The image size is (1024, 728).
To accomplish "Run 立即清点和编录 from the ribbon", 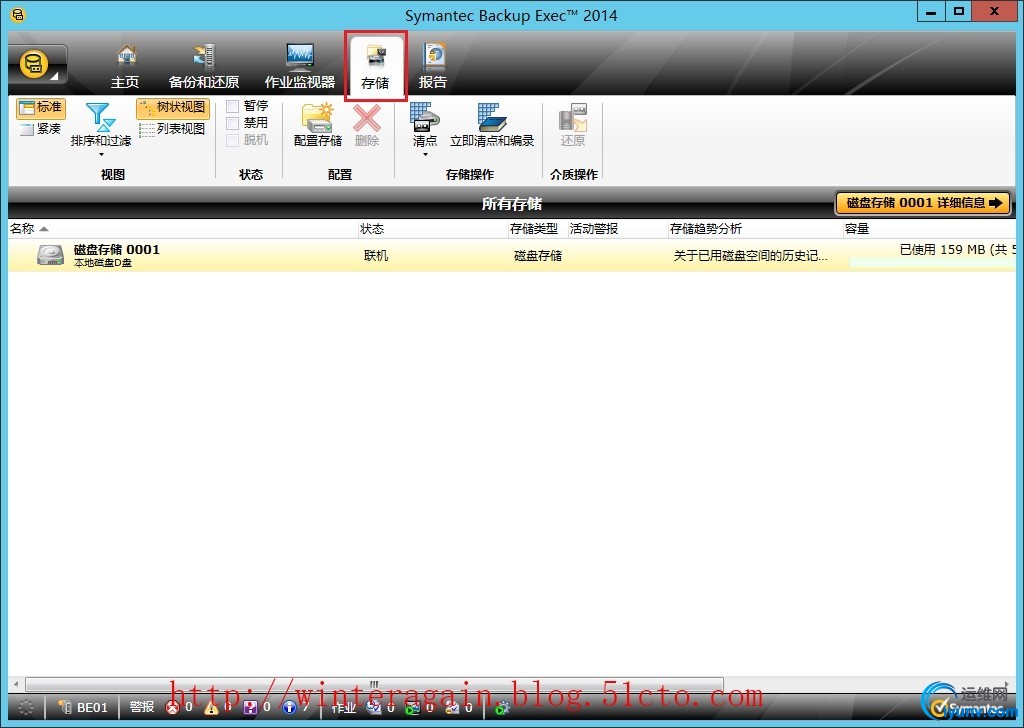I will [x=492, y=125].
